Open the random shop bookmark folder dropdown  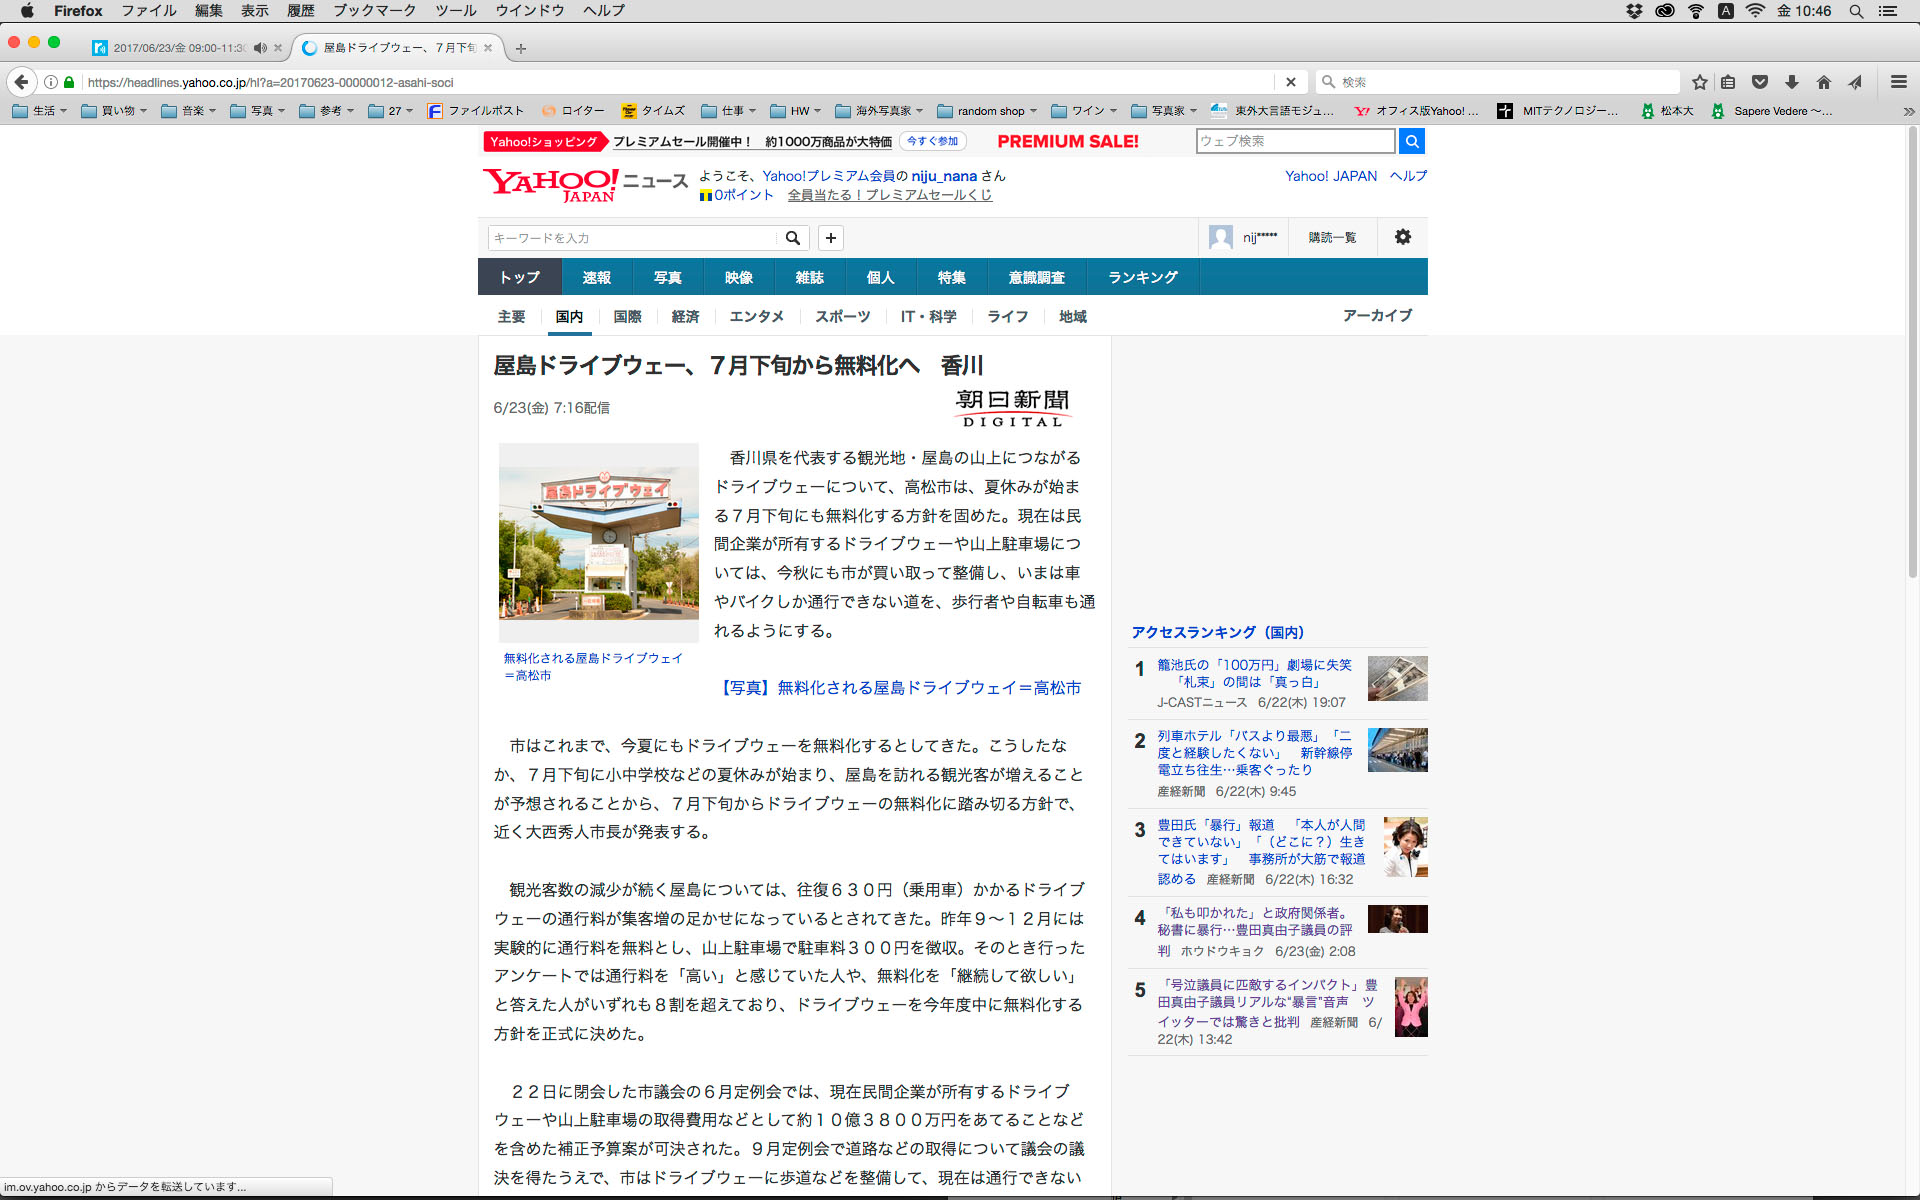(990, 111)
